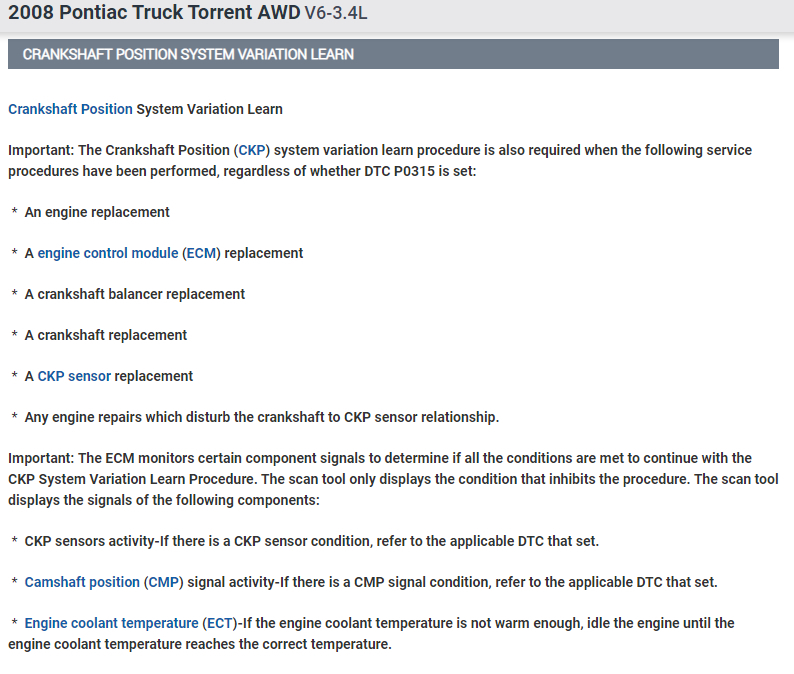794x674 pixels.
Task: Open the Crankshaft Position link in heading
Action: [x=70, y=109]
